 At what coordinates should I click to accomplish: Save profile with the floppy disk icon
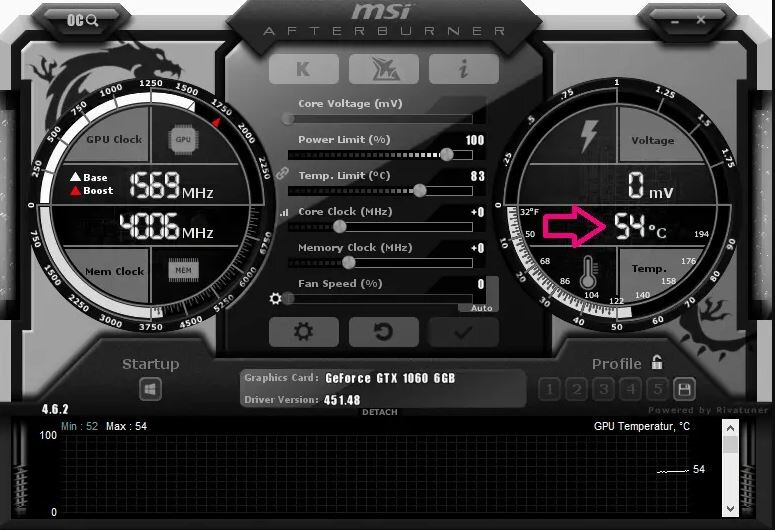tap(685, 390)
